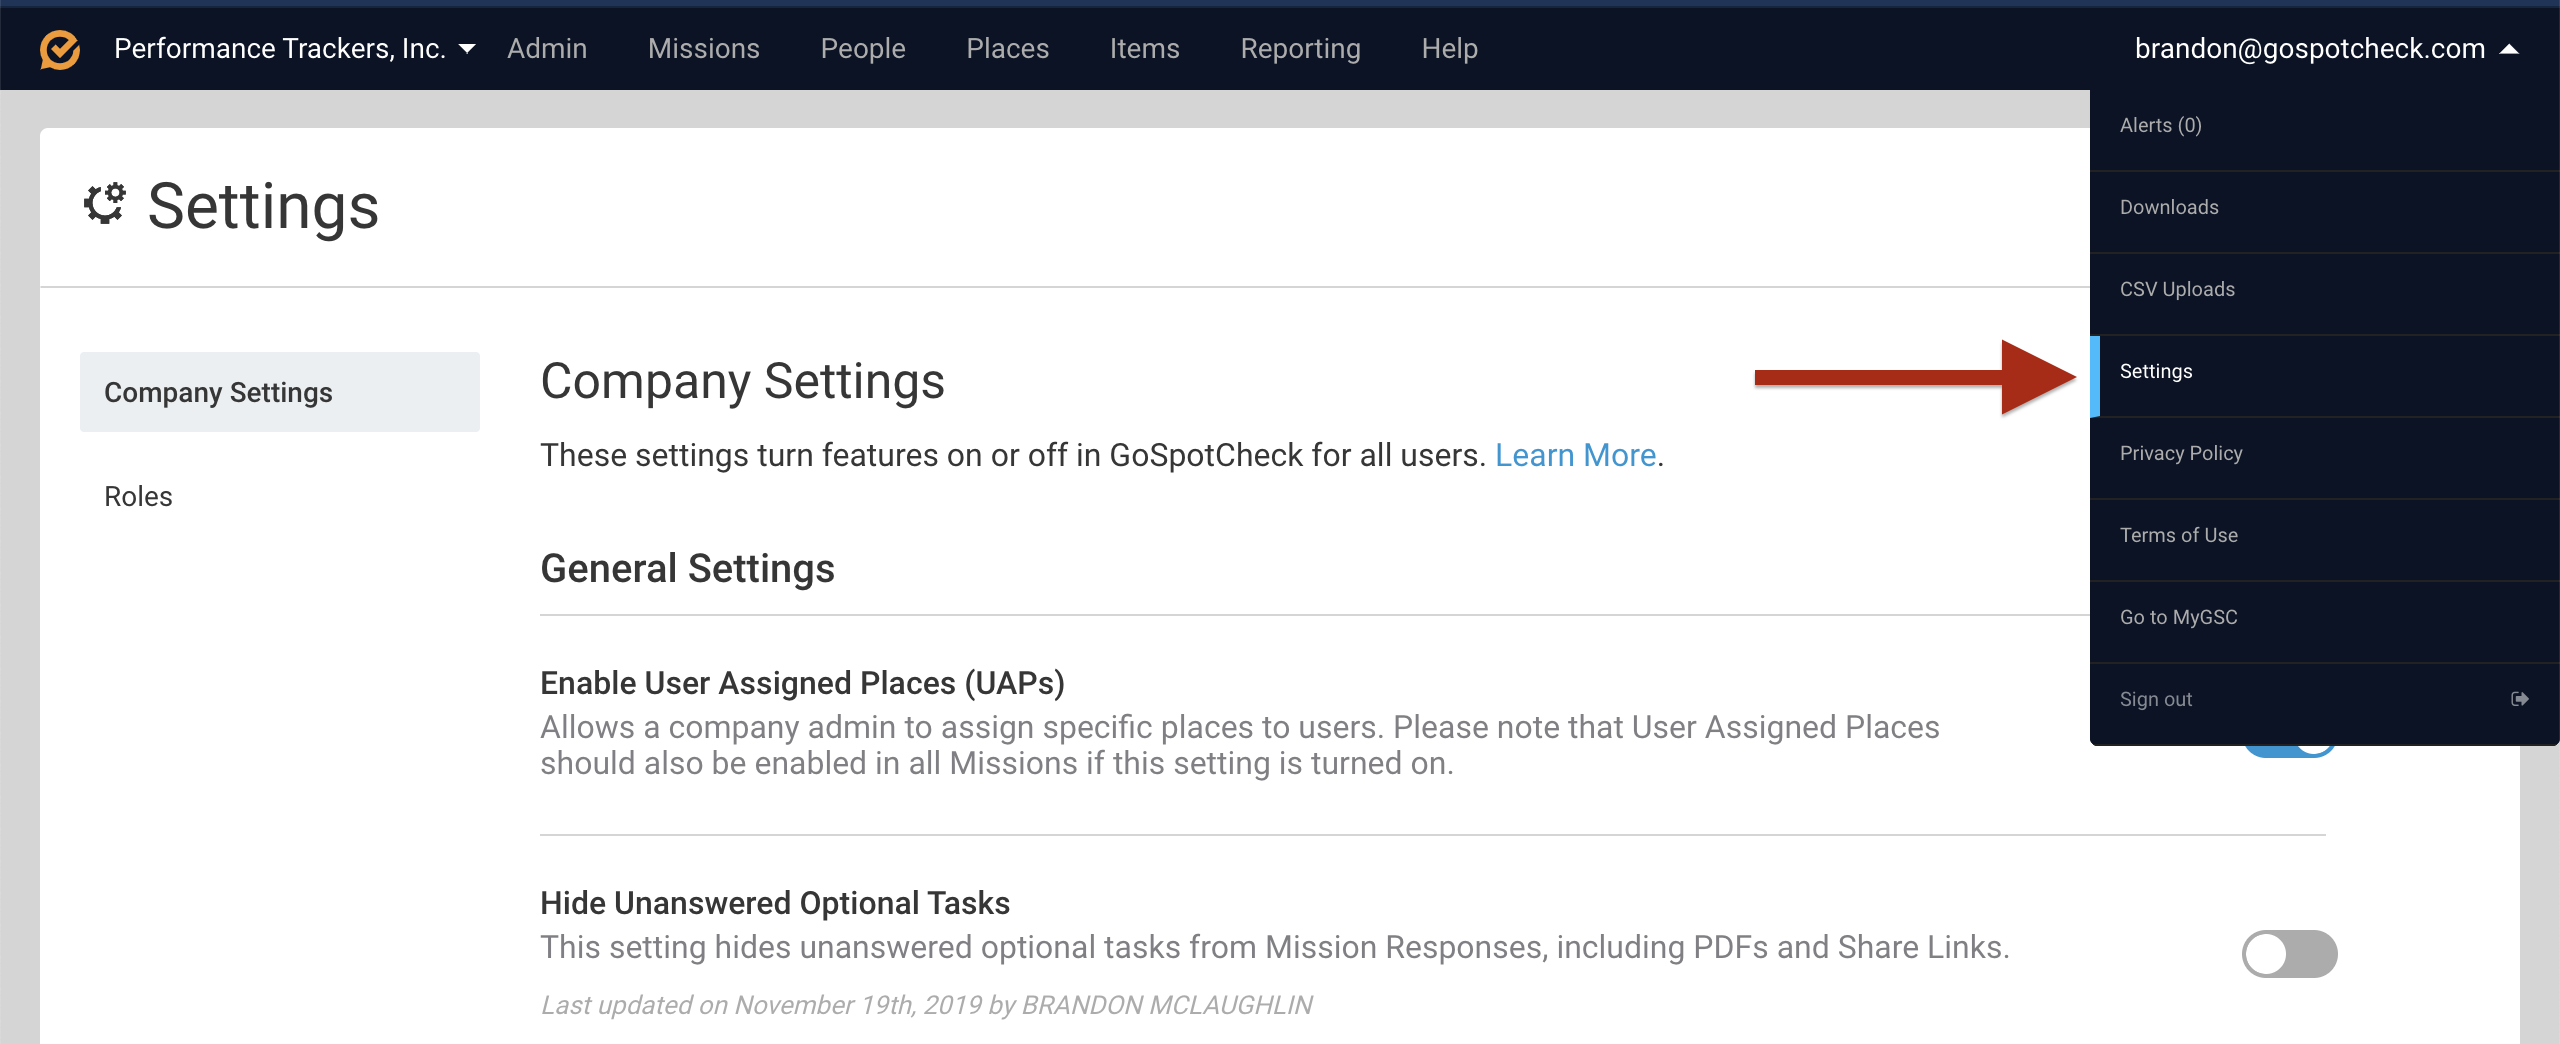Image resolution: width=2560 pixels, height=1044 pixels.
Task: Toggle Enable User Assigned Places switch
Action: [2289, 750]
